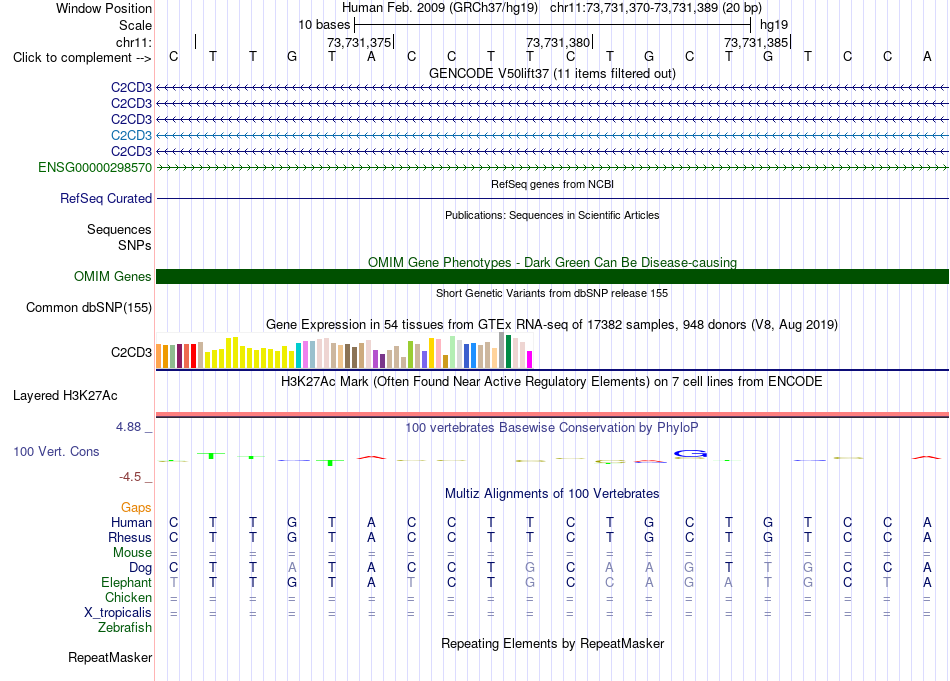
Task: Click the Common dbSNP(155) label
Action: coord(88,307)
